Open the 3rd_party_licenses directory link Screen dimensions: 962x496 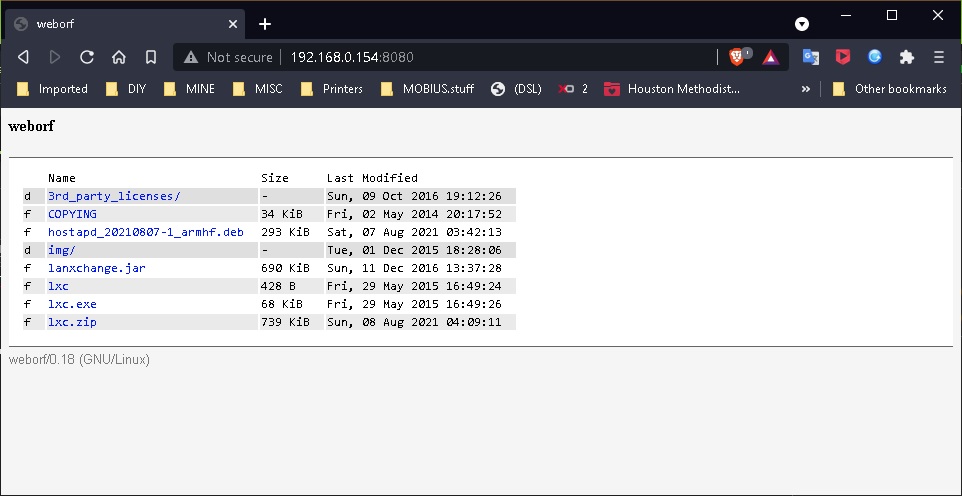coord(114,196)
